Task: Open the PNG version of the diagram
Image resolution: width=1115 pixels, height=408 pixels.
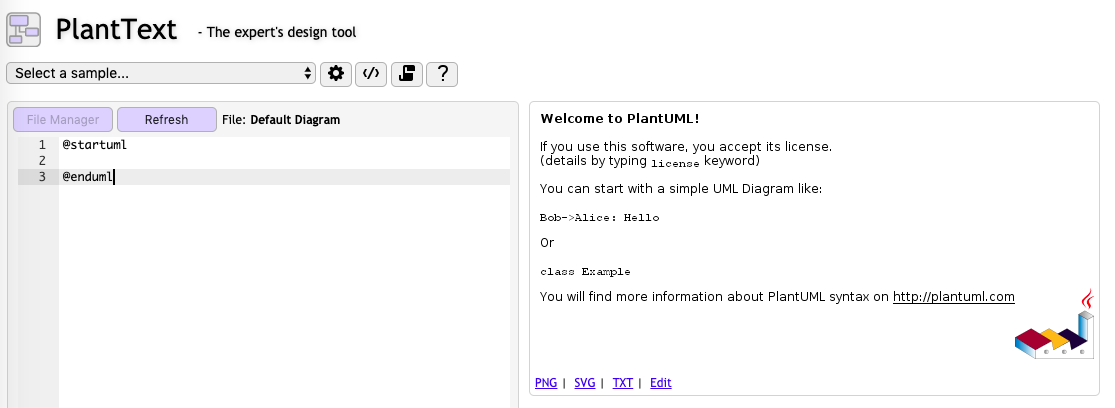Action: coord(546,383)
